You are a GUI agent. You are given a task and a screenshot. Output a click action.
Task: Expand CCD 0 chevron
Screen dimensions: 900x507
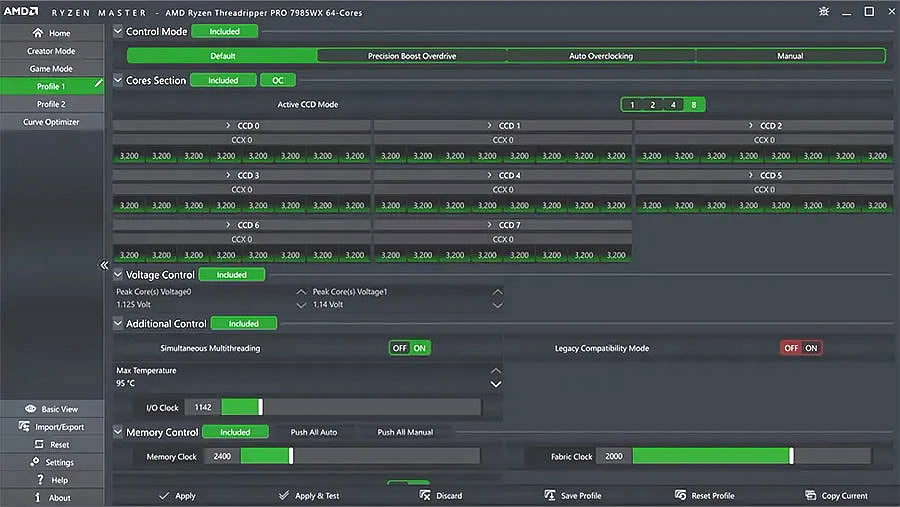[228, 125]
